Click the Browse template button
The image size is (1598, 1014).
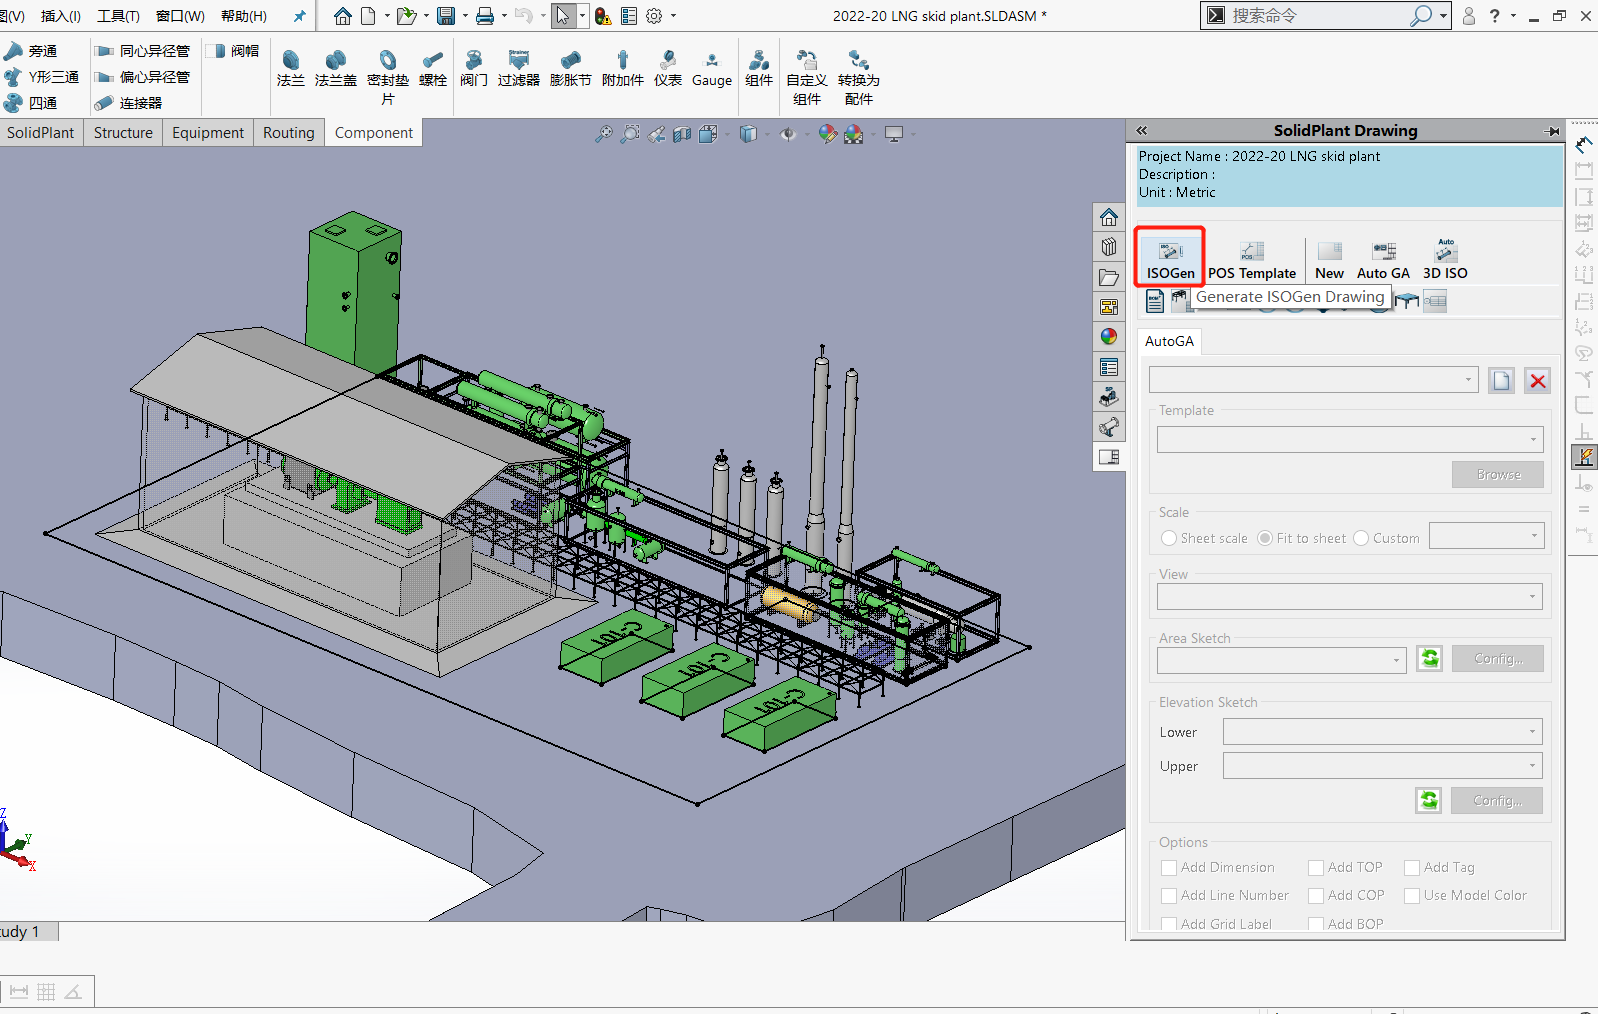(1497, 474)
